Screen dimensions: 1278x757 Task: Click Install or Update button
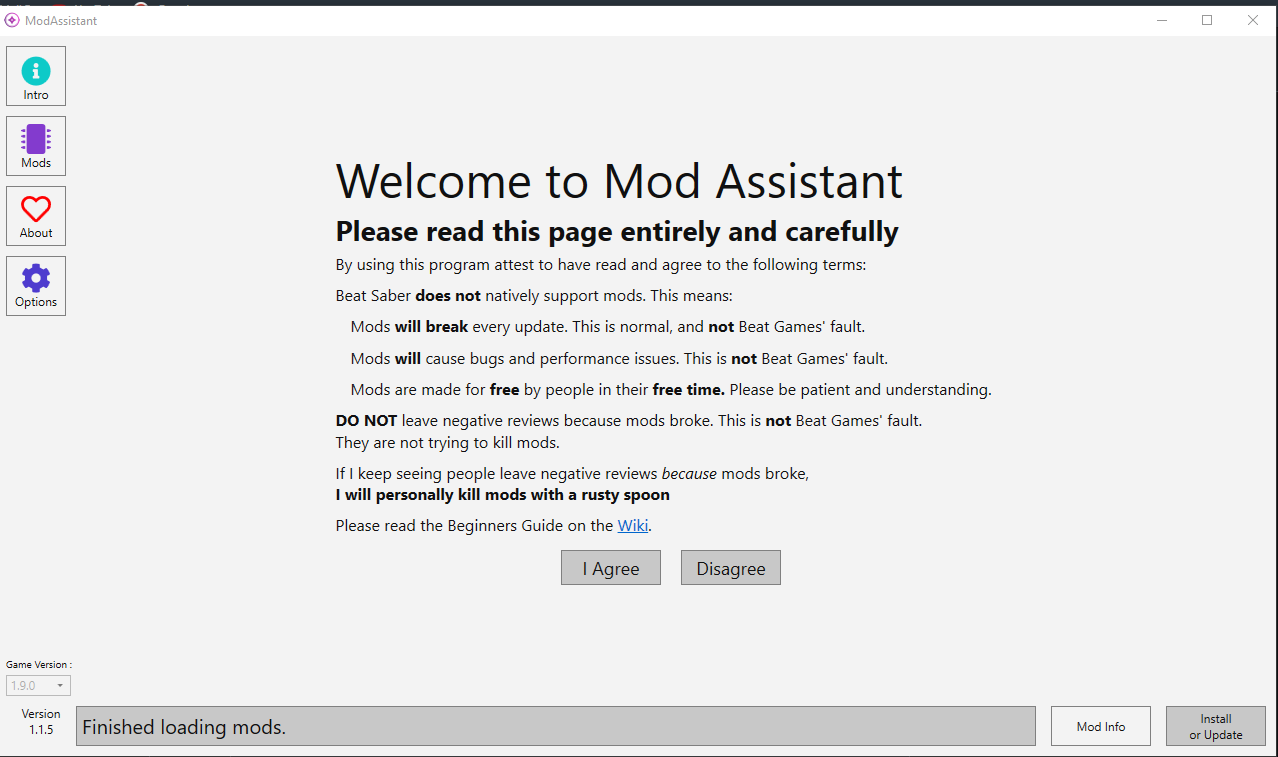[x=1216, y=726]
